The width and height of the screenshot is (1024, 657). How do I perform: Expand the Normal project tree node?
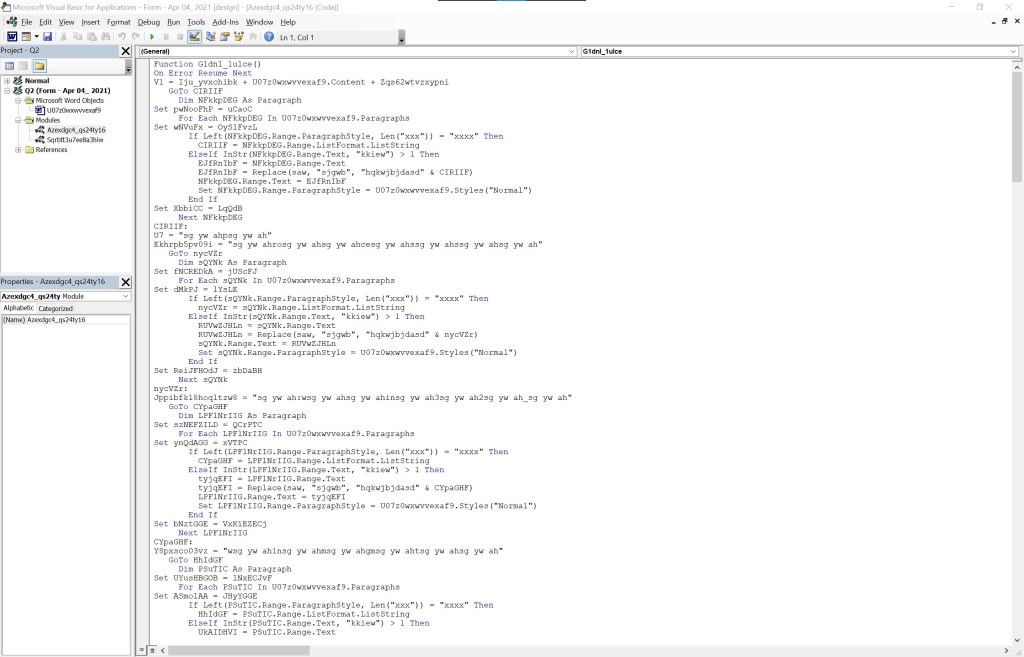pyautogui.click(x=7, y=80)
